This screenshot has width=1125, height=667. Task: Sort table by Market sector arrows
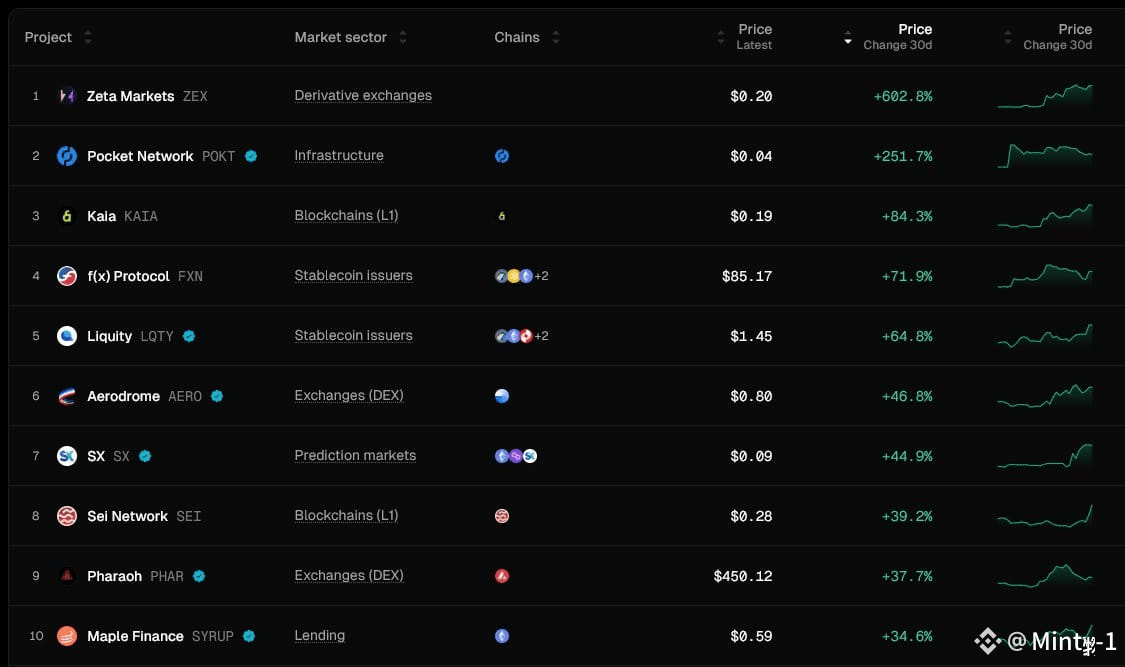pos(403,37)
